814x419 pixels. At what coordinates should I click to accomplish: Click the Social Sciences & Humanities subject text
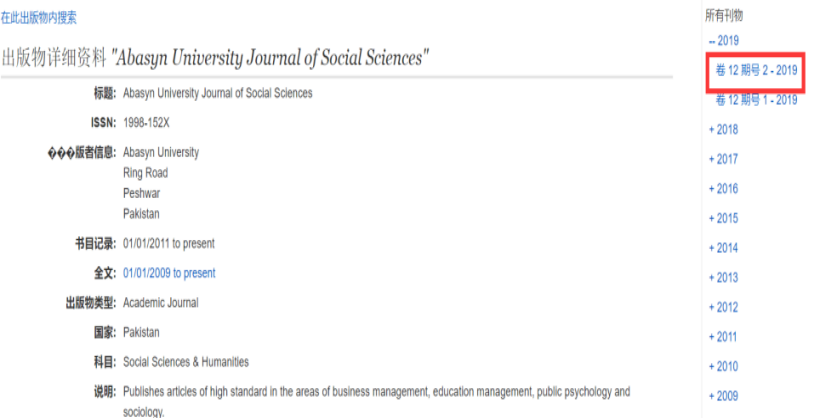[x=186, y=362]
